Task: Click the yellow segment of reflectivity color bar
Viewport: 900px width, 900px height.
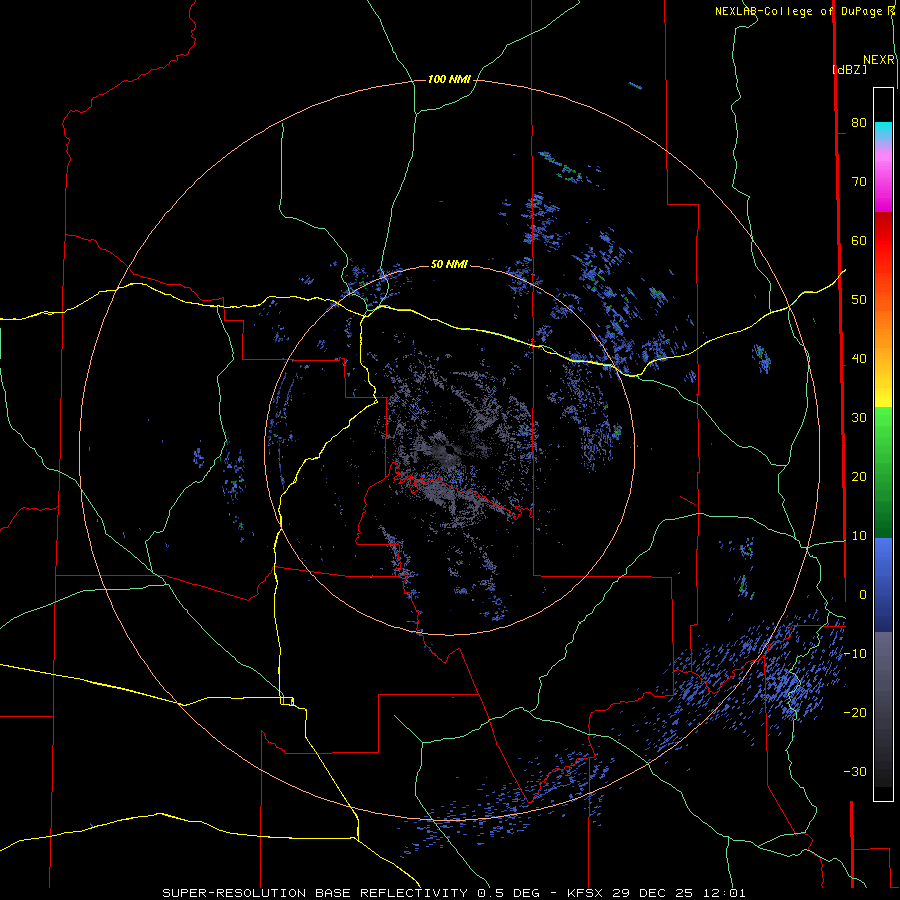Action: click(883, 390)
